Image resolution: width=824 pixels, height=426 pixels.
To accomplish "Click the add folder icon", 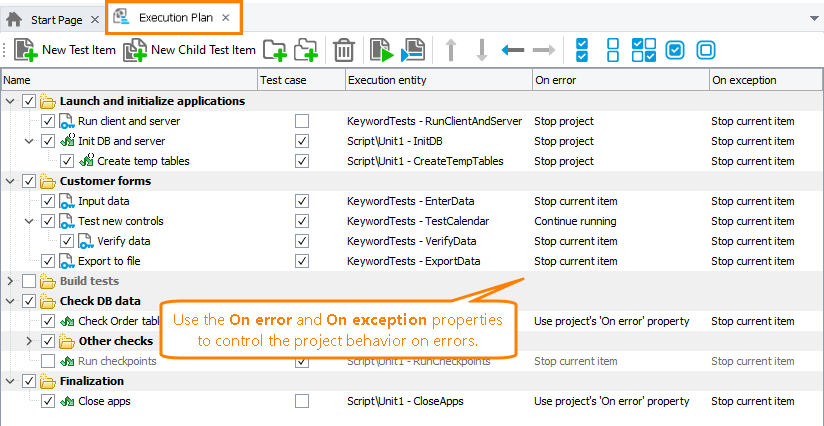I will (x=274, y=50).
